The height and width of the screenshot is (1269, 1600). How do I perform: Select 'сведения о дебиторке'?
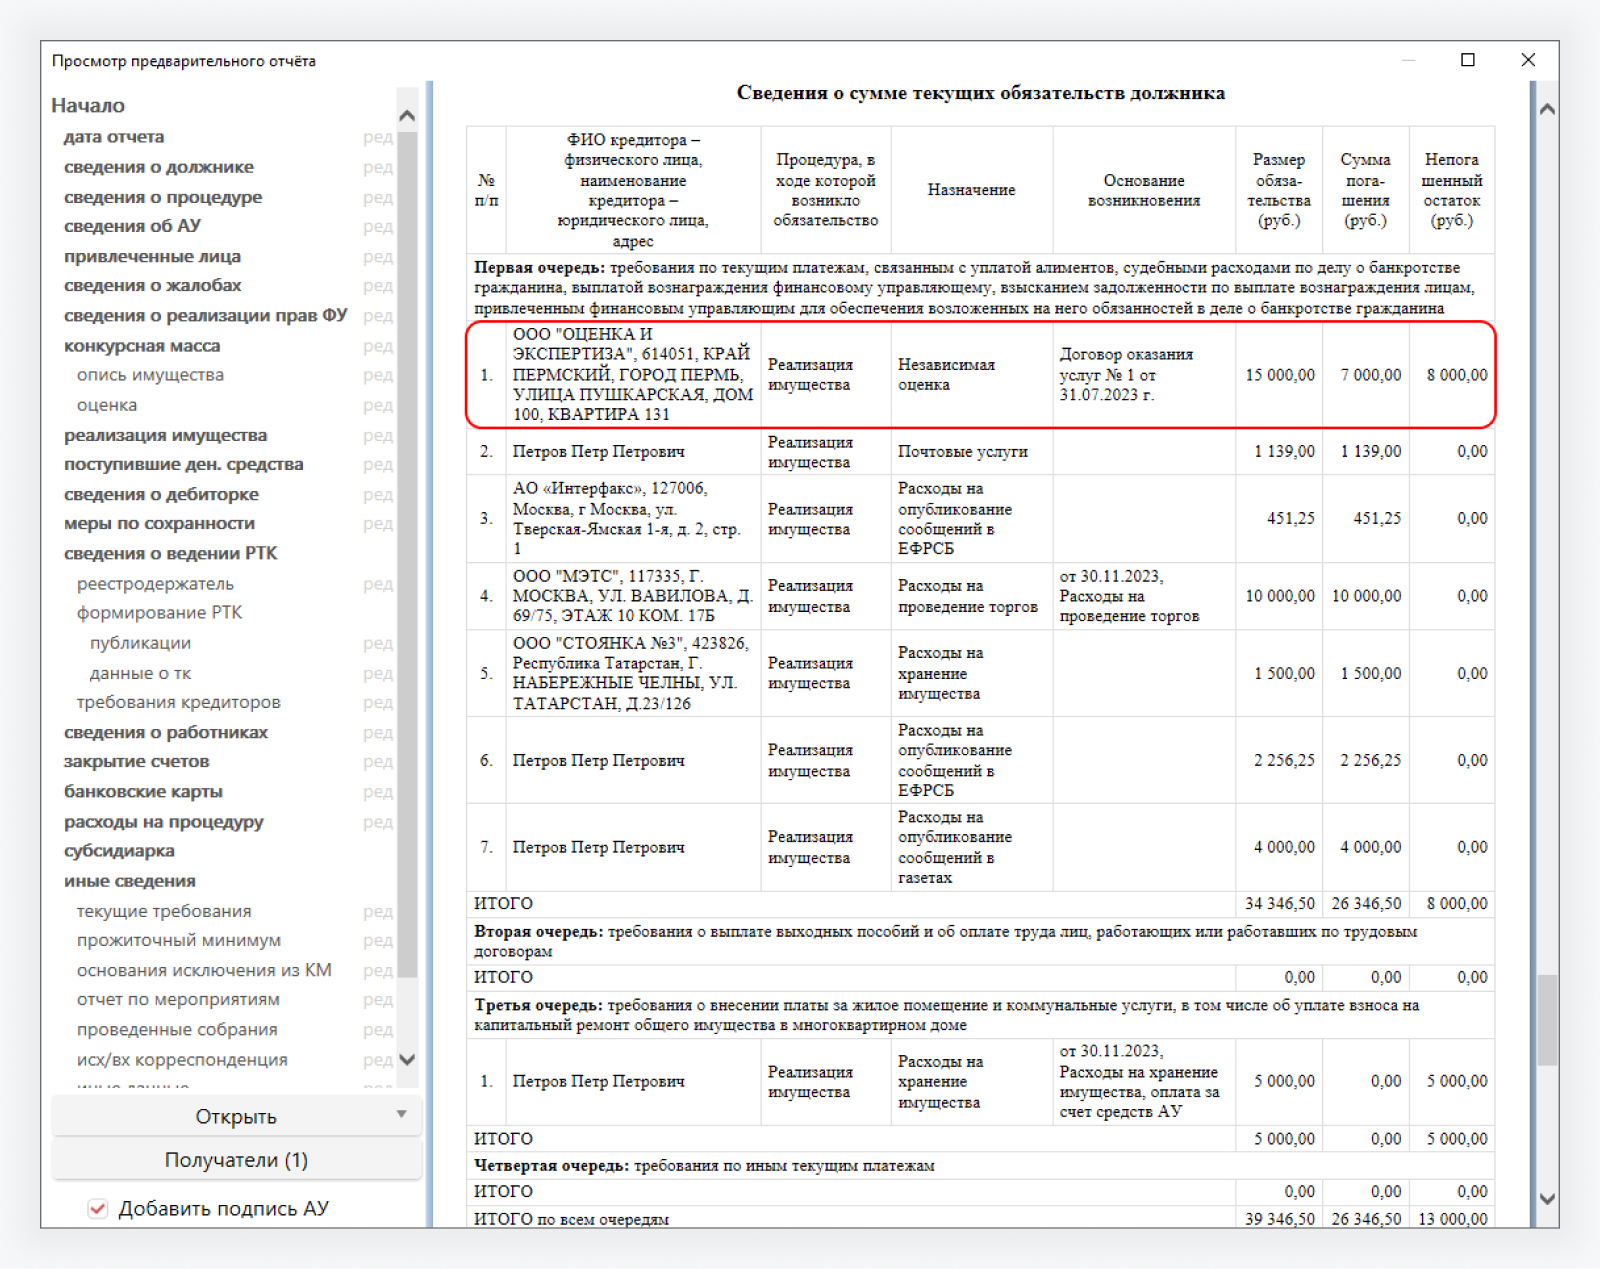(161, 494)
